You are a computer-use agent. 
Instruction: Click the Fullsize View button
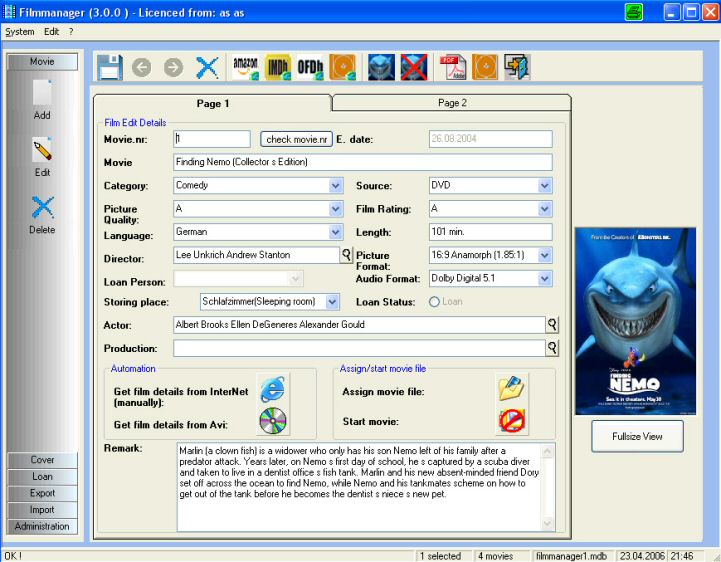pyautogui.click(x=636, y=436)
